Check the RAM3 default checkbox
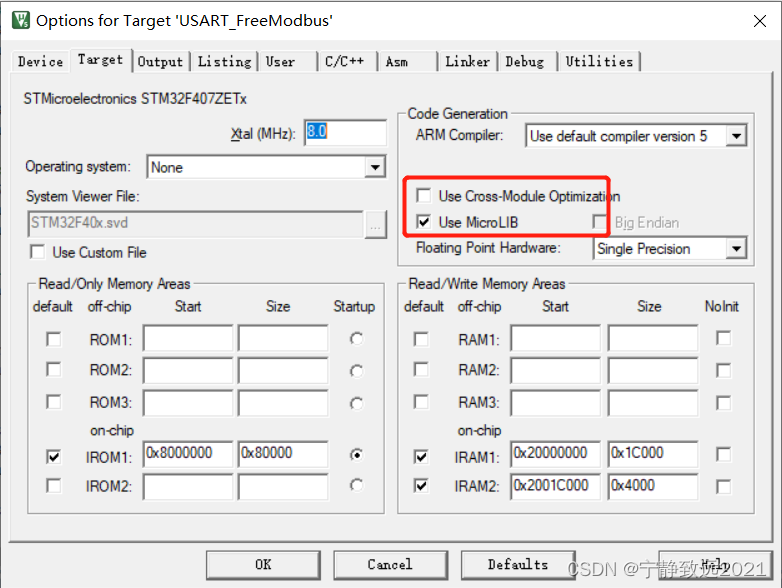Viewport: 782px width, 588px height. (x=421, y=401)
